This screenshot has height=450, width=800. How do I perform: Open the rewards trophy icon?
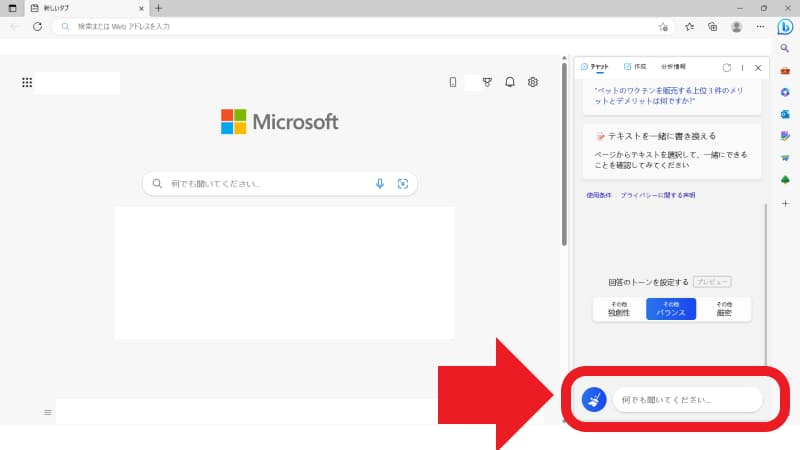(487, 82)
